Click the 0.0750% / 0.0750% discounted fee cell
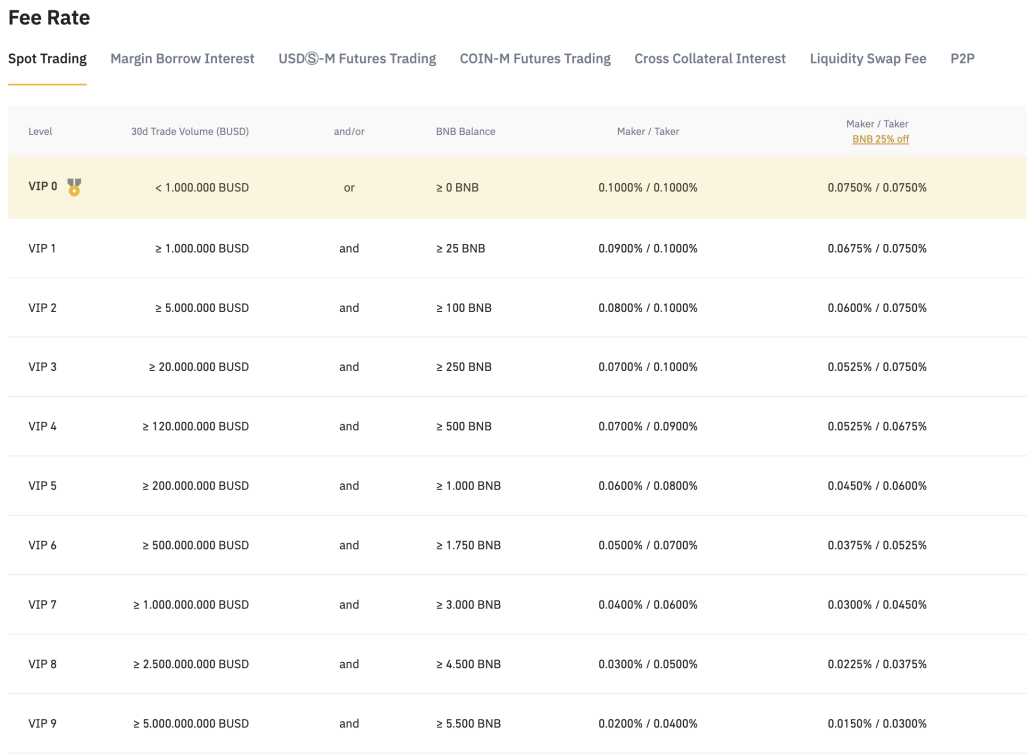1034x755 pixels. coord(877,188)
